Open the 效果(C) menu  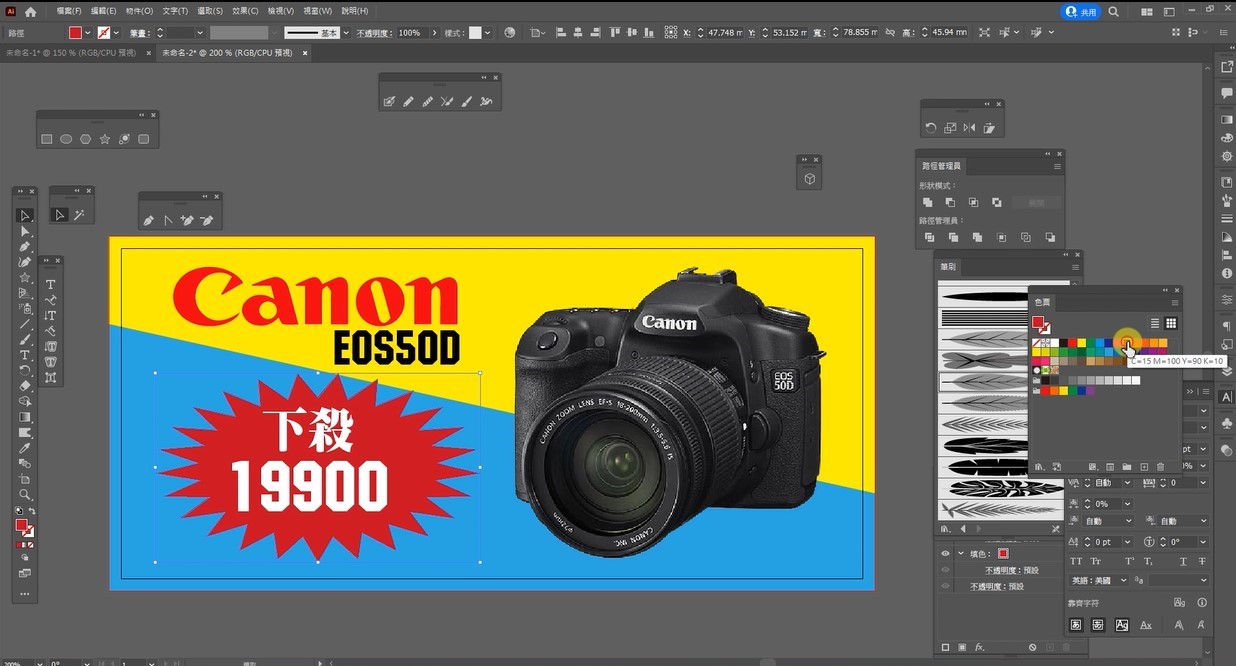coord(244,11)
